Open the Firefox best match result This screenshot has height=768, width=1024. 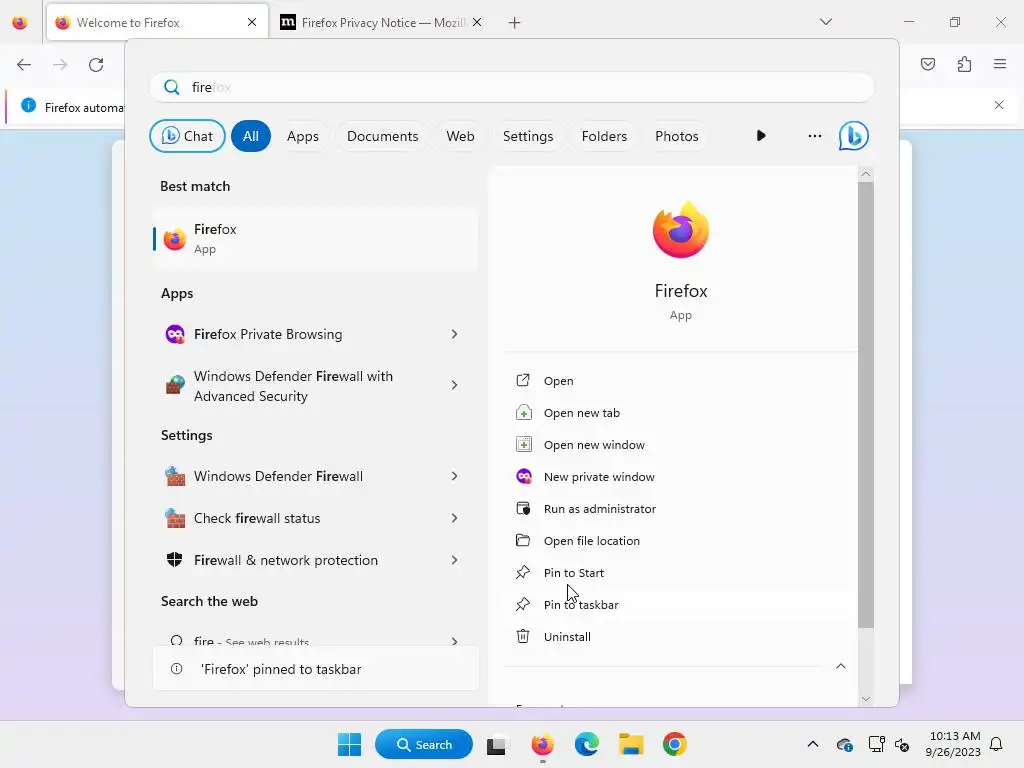point(315,239)
